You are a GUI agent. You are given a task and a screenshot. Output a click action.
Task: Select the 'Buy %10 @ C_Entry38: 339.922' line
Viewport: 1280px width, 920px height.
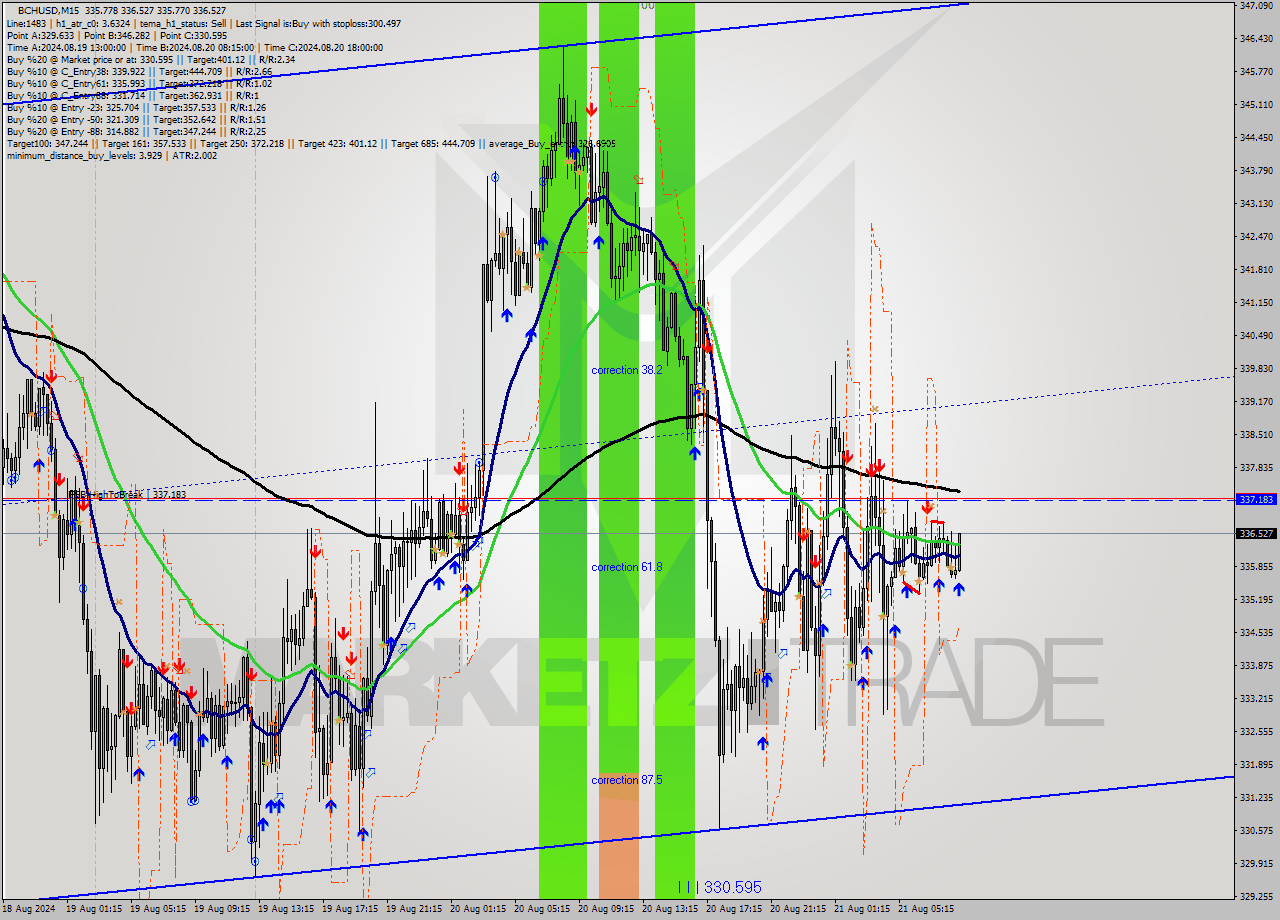tap(139, 71)
